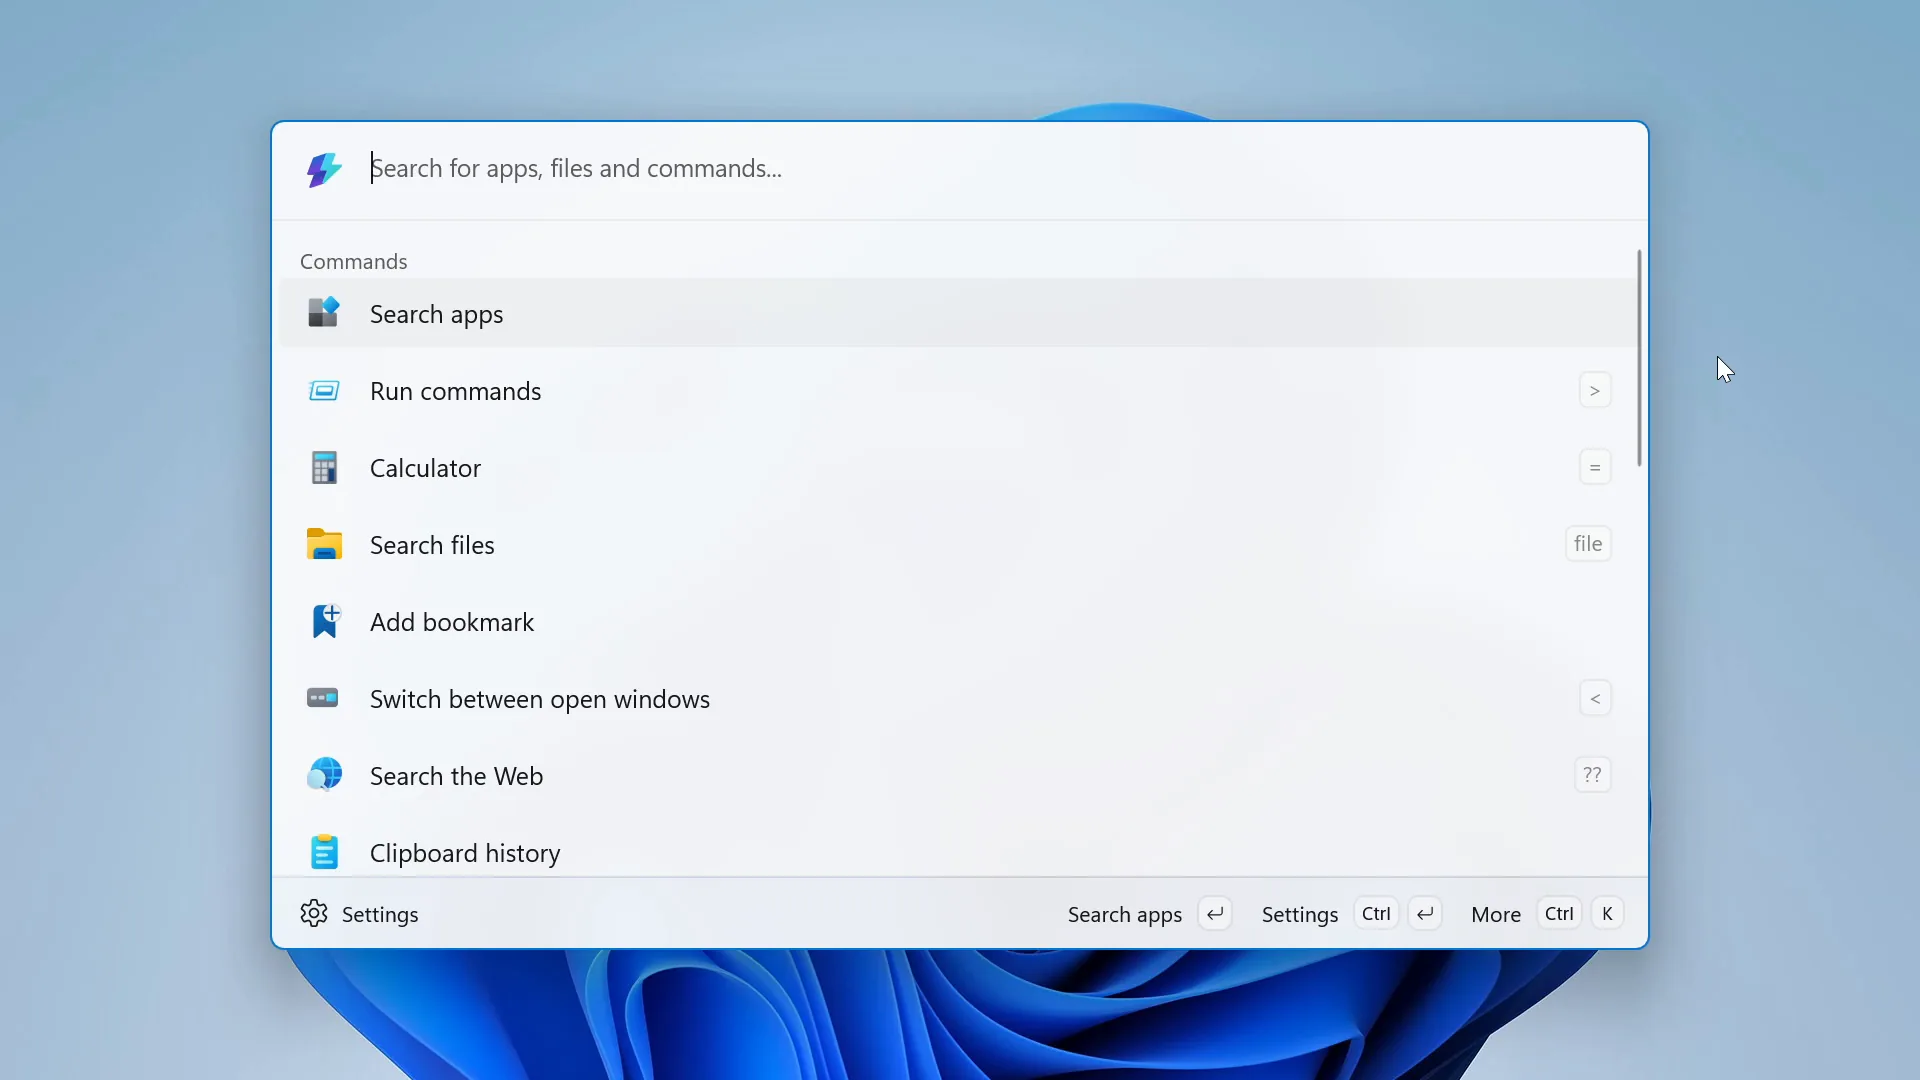Open Settings via the gear icon
Viewport: 1920px width, 1080px height.
[314, 913]
